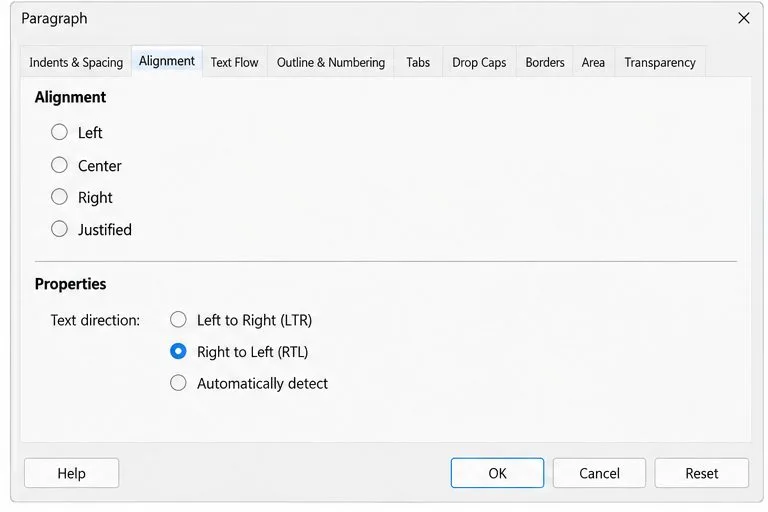Viewport: 768px width, 512px height.
Task: Click the bold 'Alignment' section heading
Action: [71, 97]
